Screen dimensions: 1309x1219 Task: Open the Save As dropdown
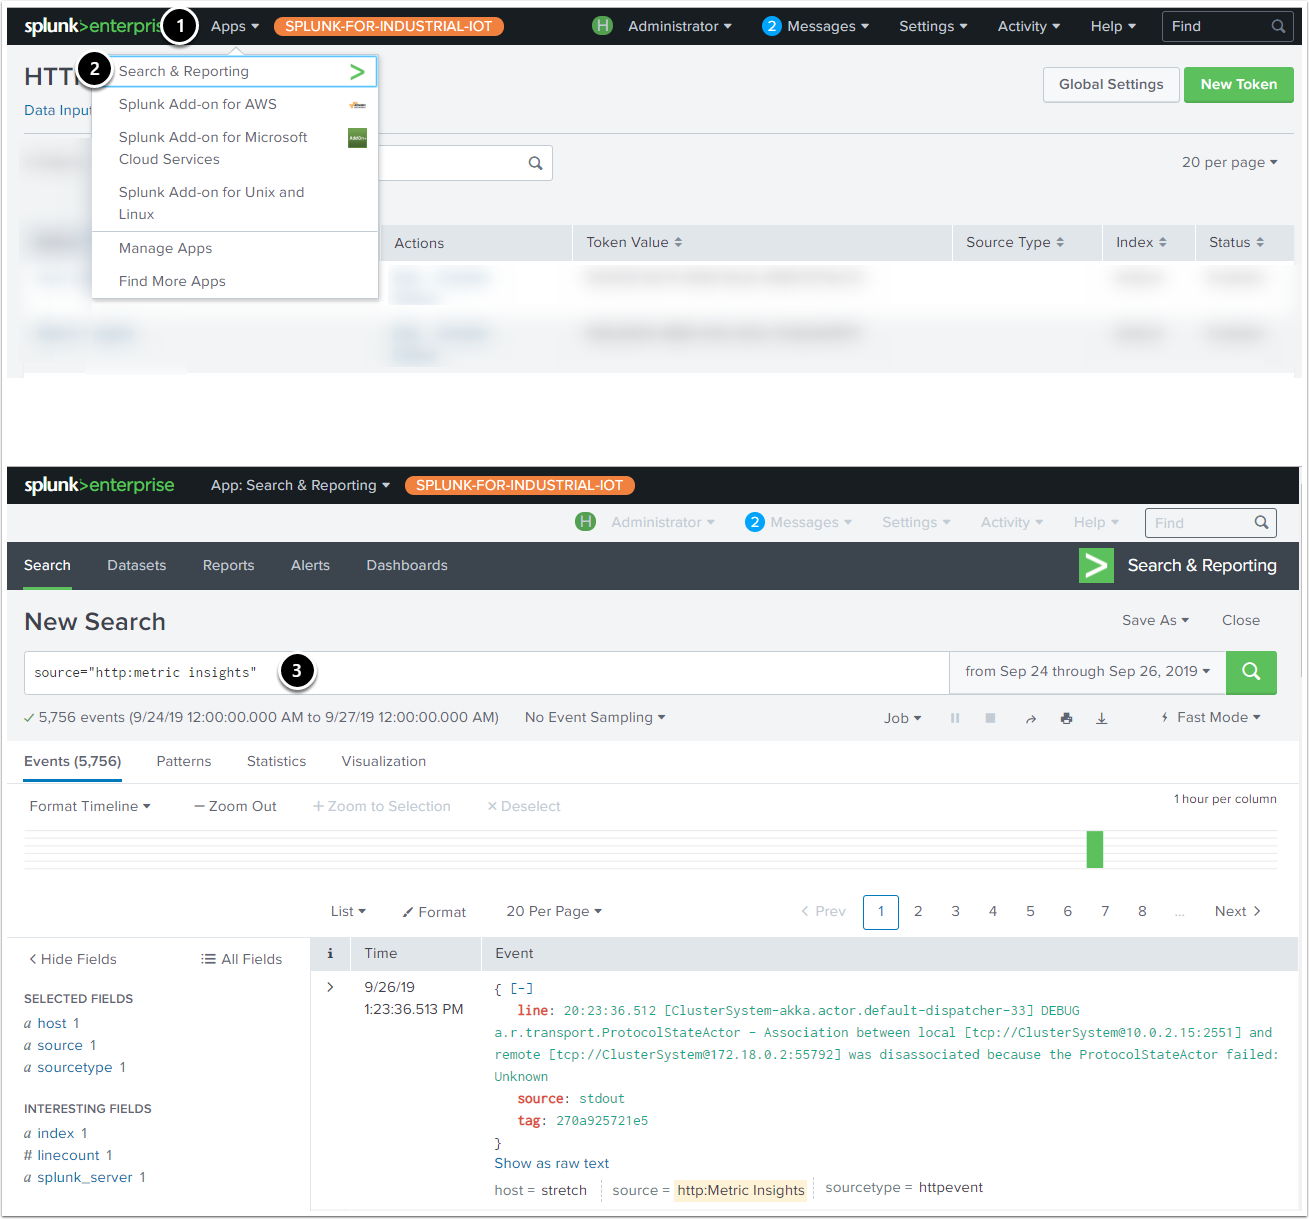point(1155,620)
